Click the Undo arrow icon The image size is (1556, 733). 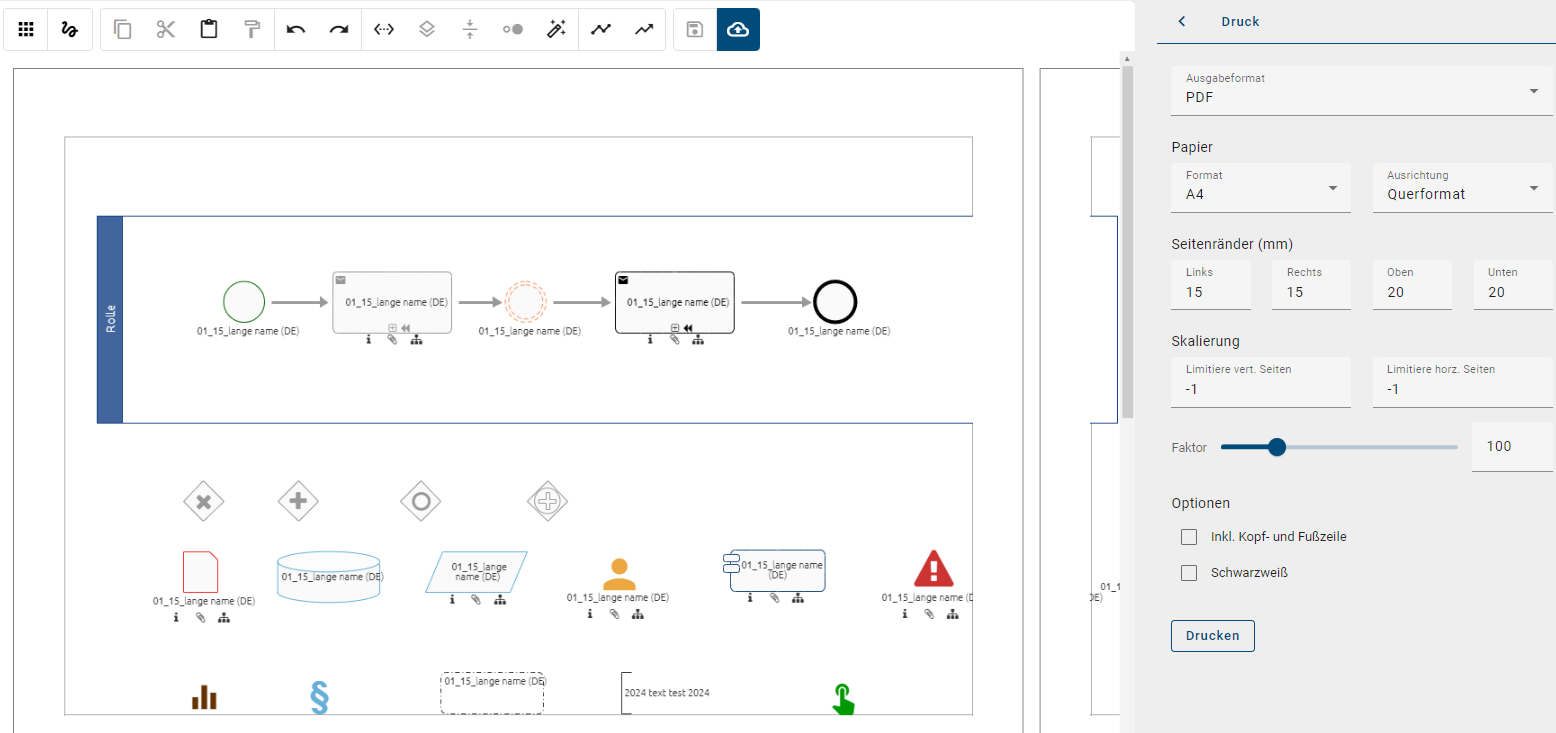click(x=296, y=29)
